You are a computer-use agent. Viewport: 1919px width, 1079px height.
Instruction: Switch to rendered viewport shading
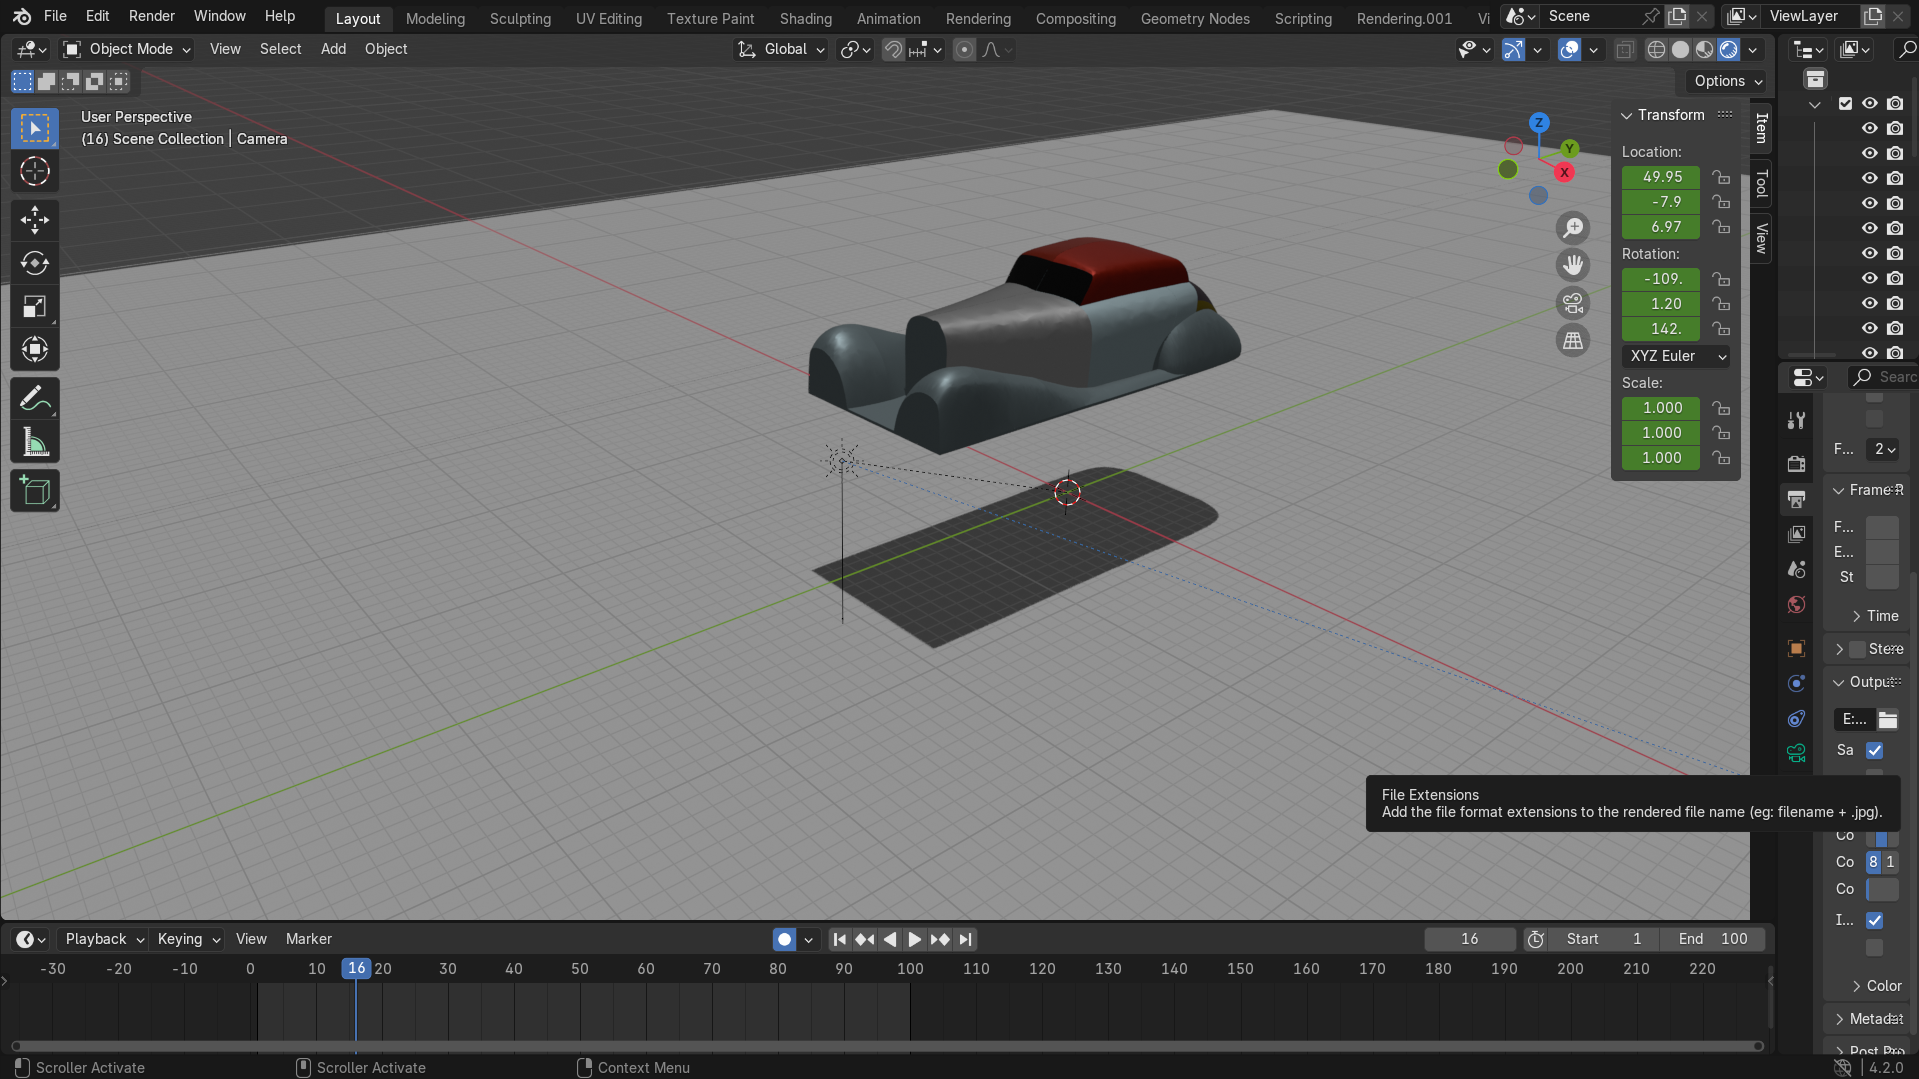click(1729, 49)
